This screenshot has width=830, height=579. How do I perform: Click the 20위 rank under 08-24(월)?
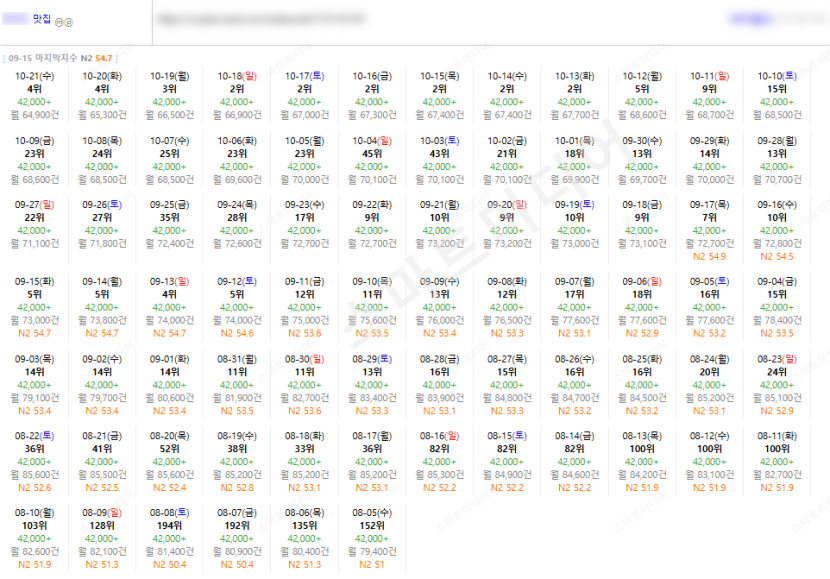point(709,372)
